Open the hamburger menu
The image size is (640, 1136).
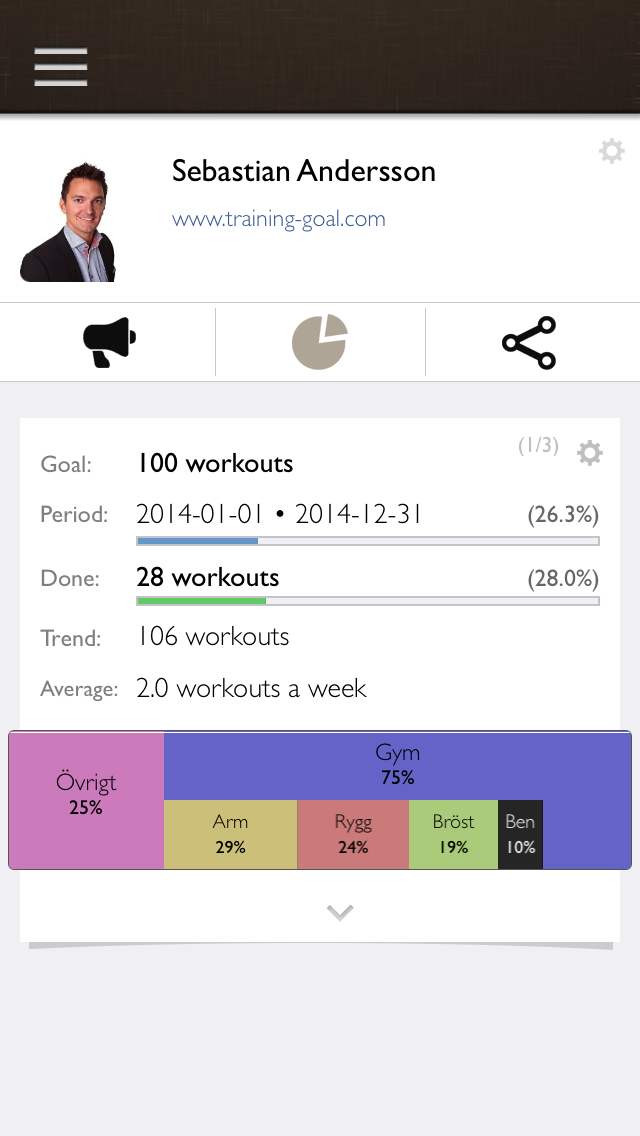61,67
